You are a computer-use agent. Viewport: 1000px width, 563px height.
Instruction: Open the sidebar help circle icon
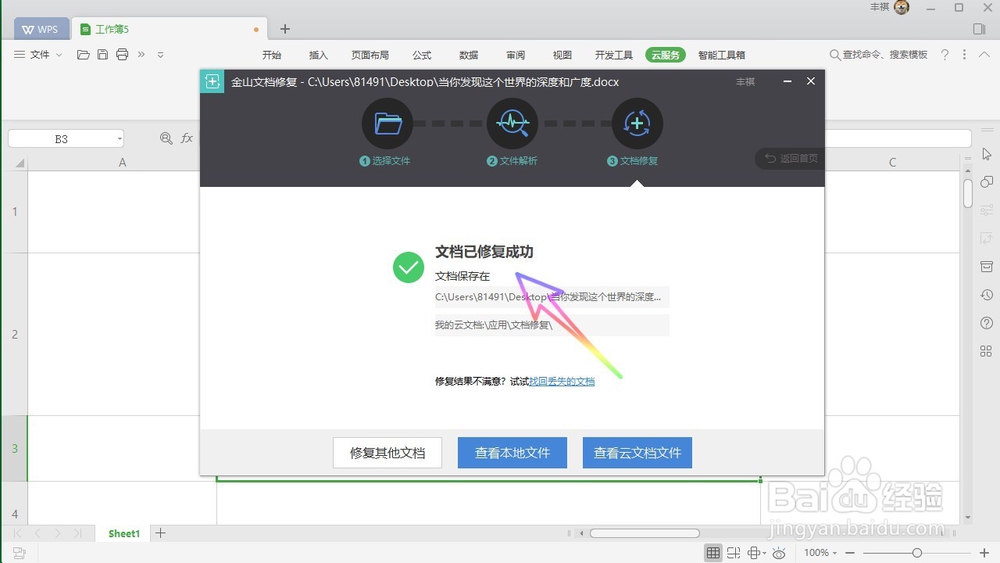point(987,323)
